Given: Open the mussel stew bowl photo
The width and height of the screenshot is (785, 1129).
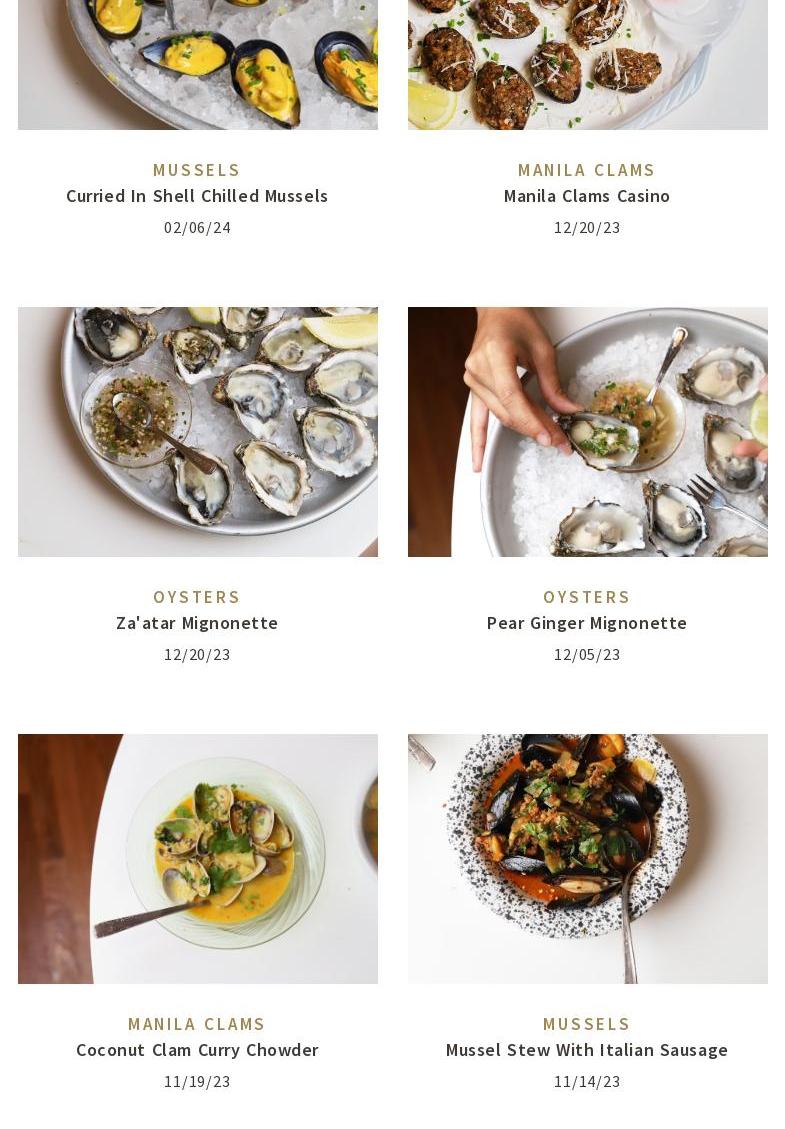Looking at the screenshot, I should tap(587, 859).
